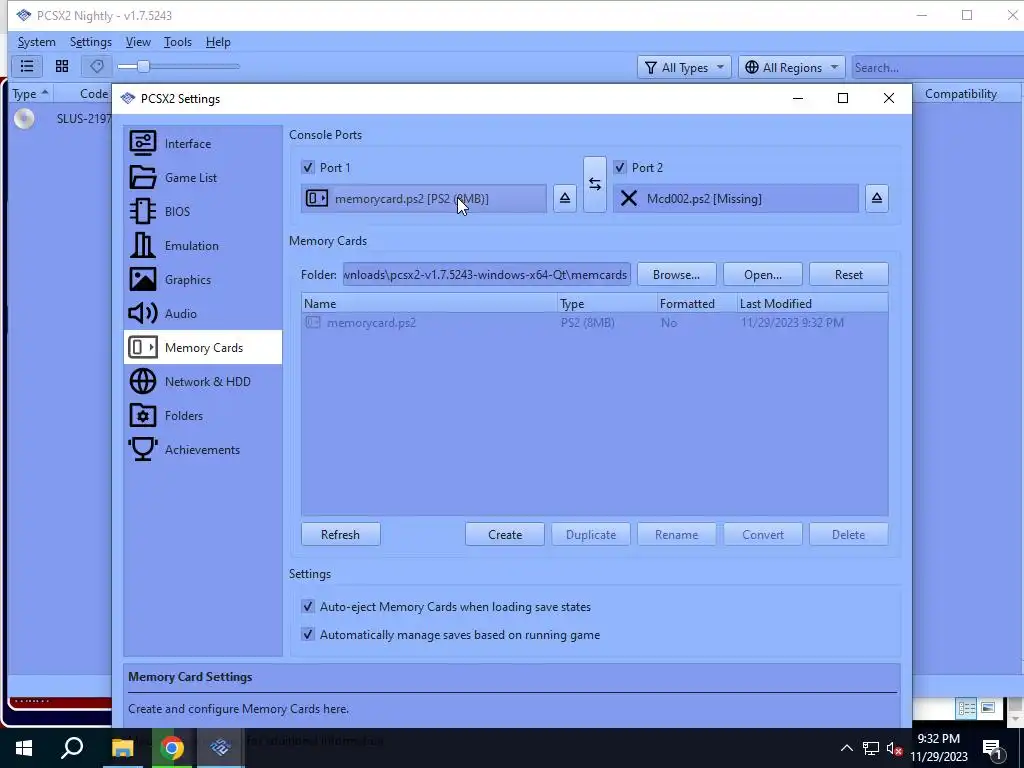Open the Achievements settings page
This screenshot has height=768, width=1024.
coord(202,449)
